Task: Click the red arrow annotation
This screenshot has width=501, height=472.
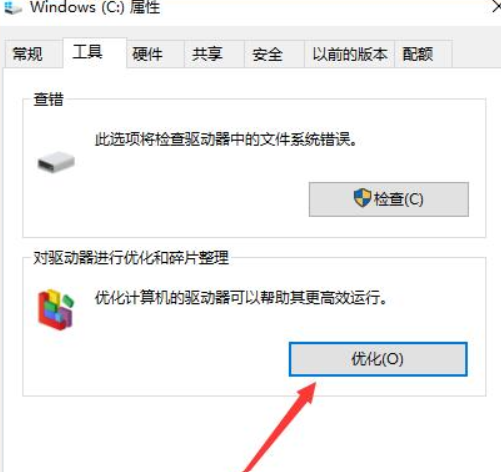Action: point(281,427)
